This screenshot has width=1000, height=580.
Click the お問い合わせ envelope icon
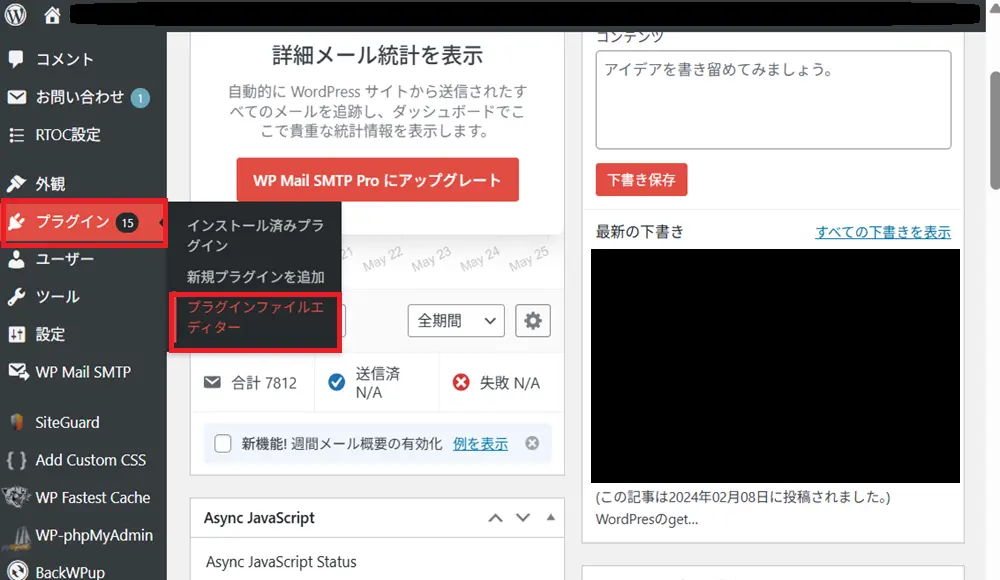click(17, 97)
